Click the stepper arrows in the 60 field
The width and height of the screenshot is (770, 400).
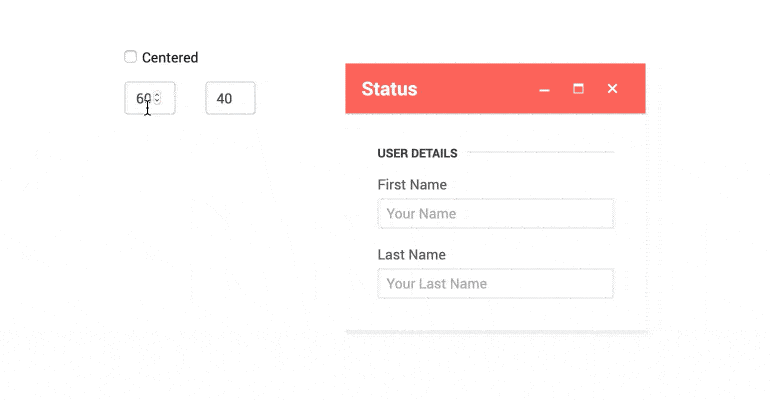[157, 98]
